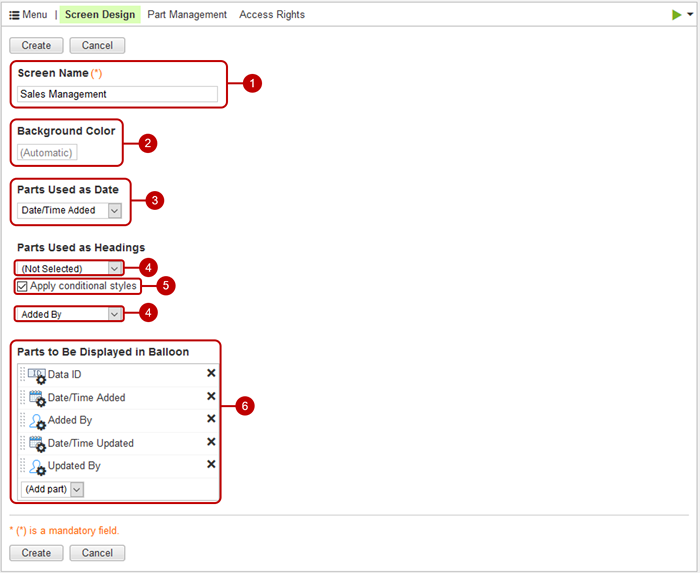
Task: Remove Added By from balloon parts
Action: click(211, 419)
